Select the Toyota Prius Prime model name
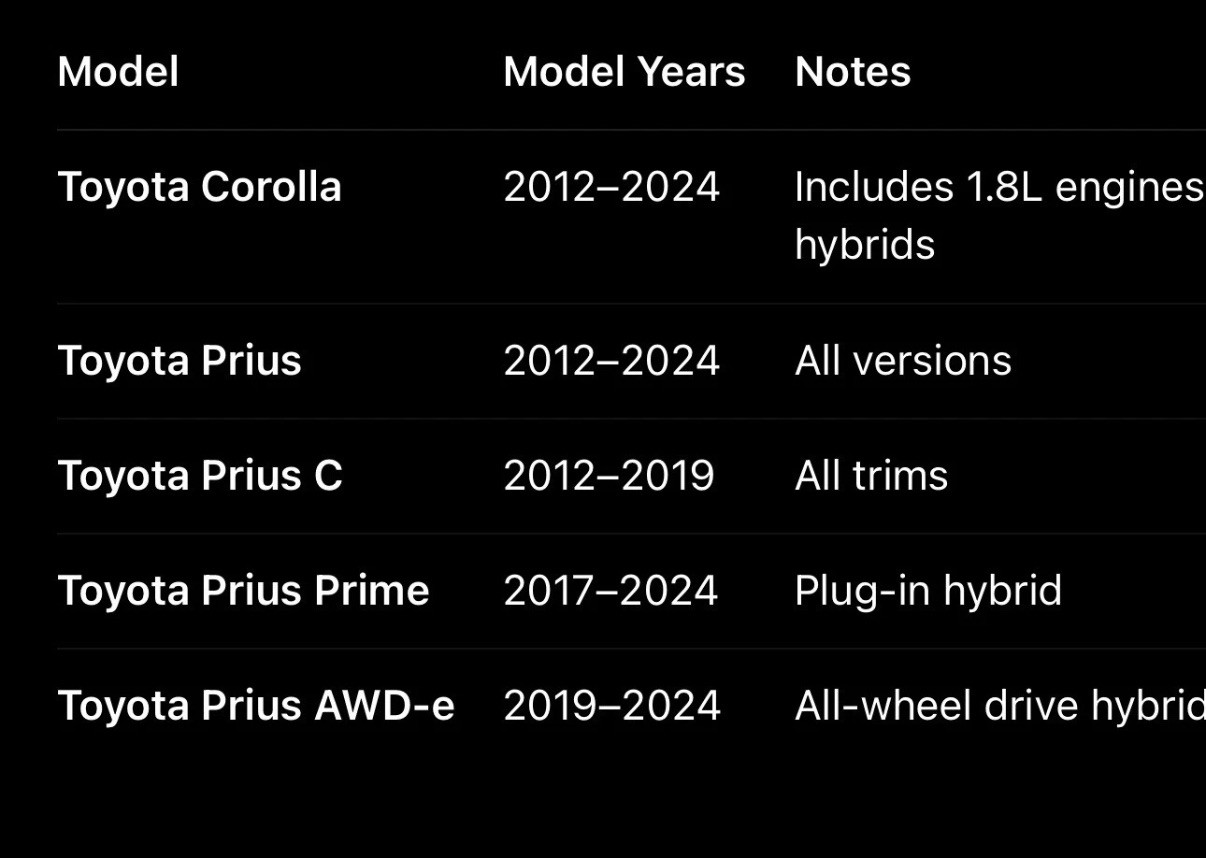 coord(243,591)
